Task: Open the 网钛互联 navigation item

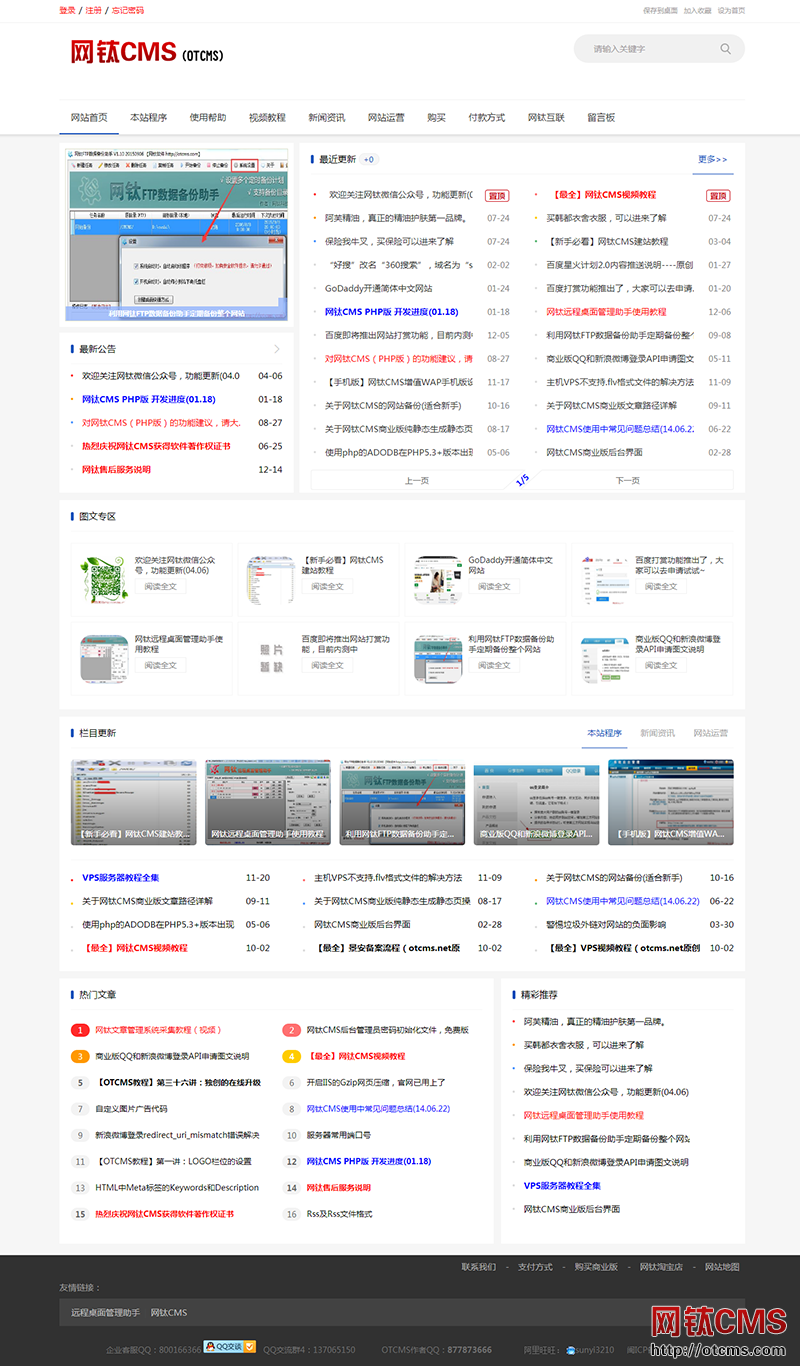Action: point(546,117)
